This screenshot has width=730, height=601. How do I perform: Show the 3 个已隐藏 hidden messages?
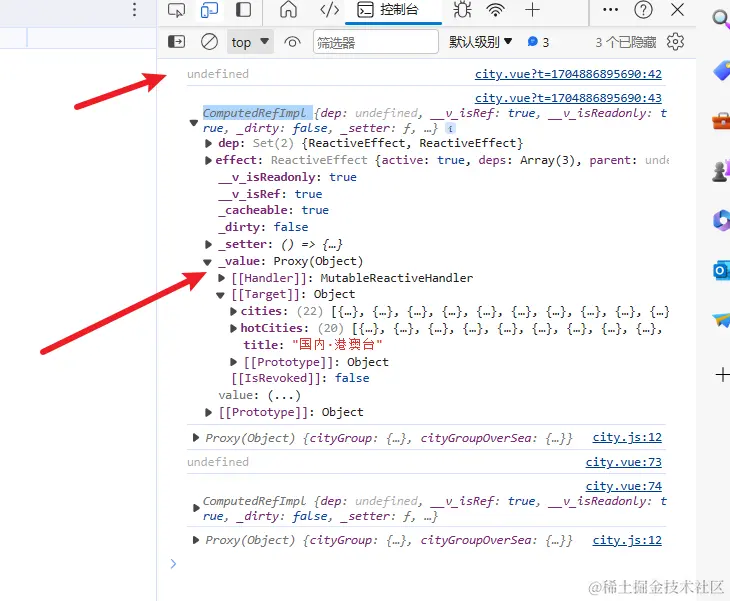626,42
